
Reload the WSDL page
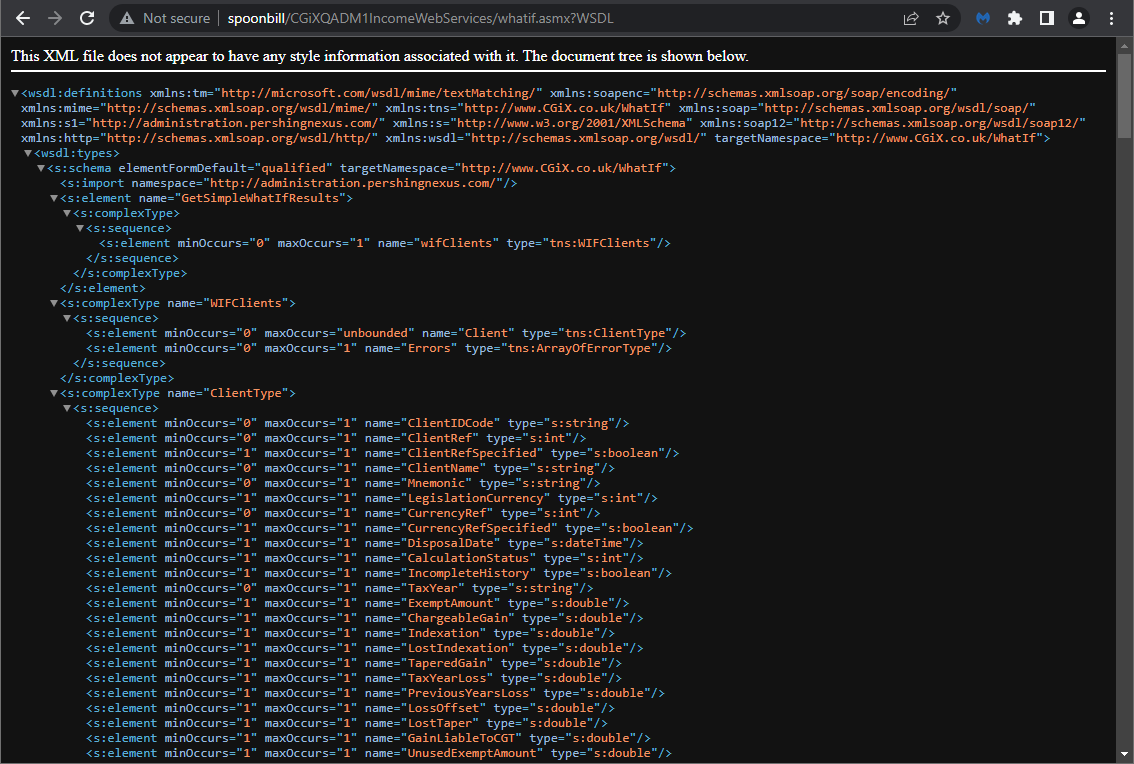pyautogui.click(x=87, y=18)
